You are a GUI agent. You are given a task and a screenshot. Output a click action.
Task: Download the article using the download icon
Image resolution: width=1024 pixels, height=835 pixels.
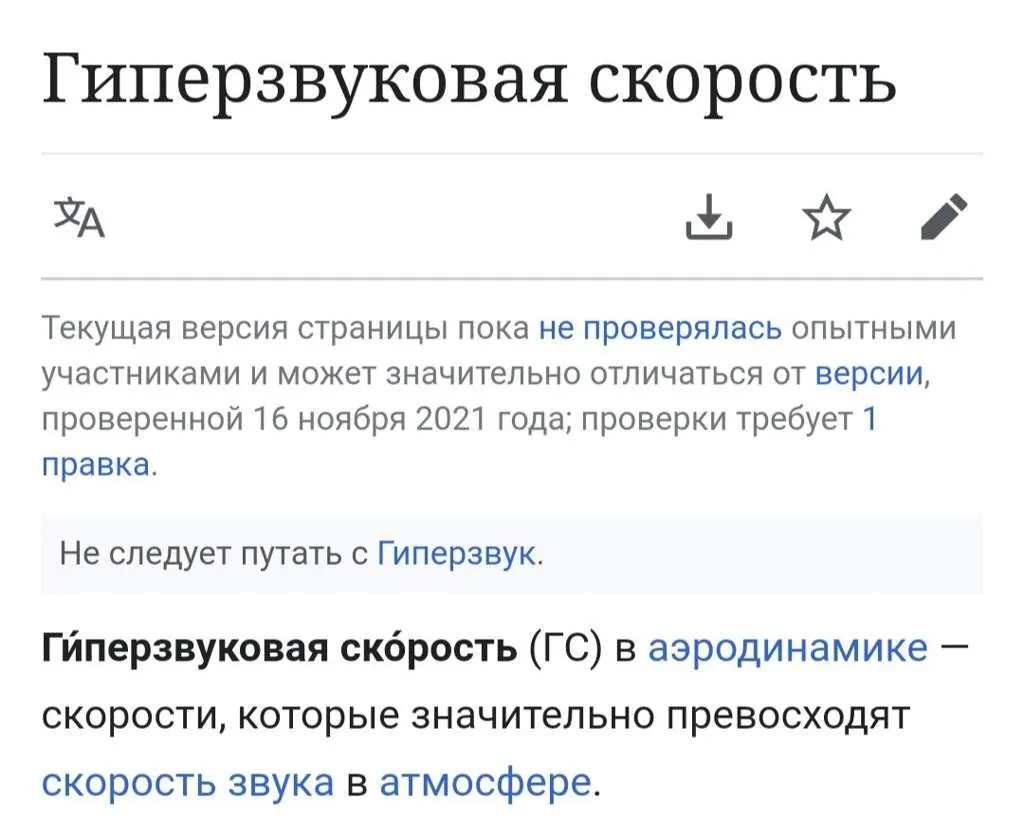[x=709, y=217]
